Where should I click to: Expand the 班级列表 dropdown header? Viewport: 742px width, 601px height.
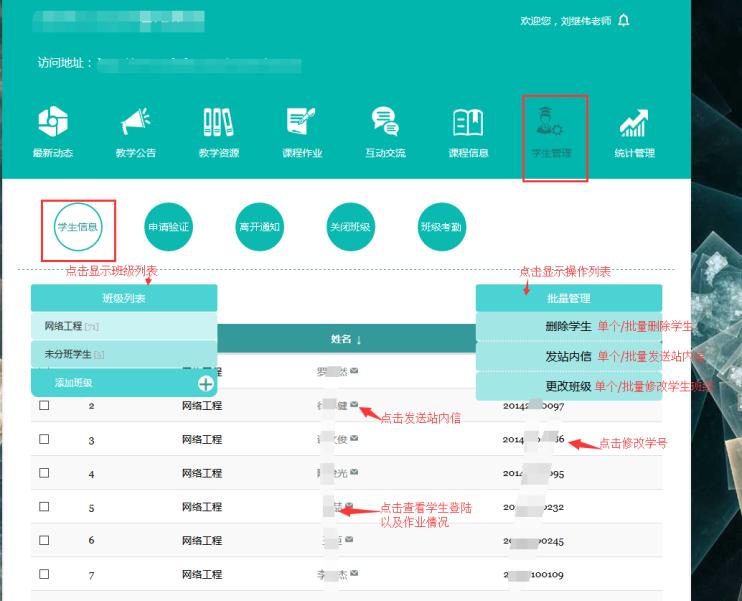tap(124, 298)
